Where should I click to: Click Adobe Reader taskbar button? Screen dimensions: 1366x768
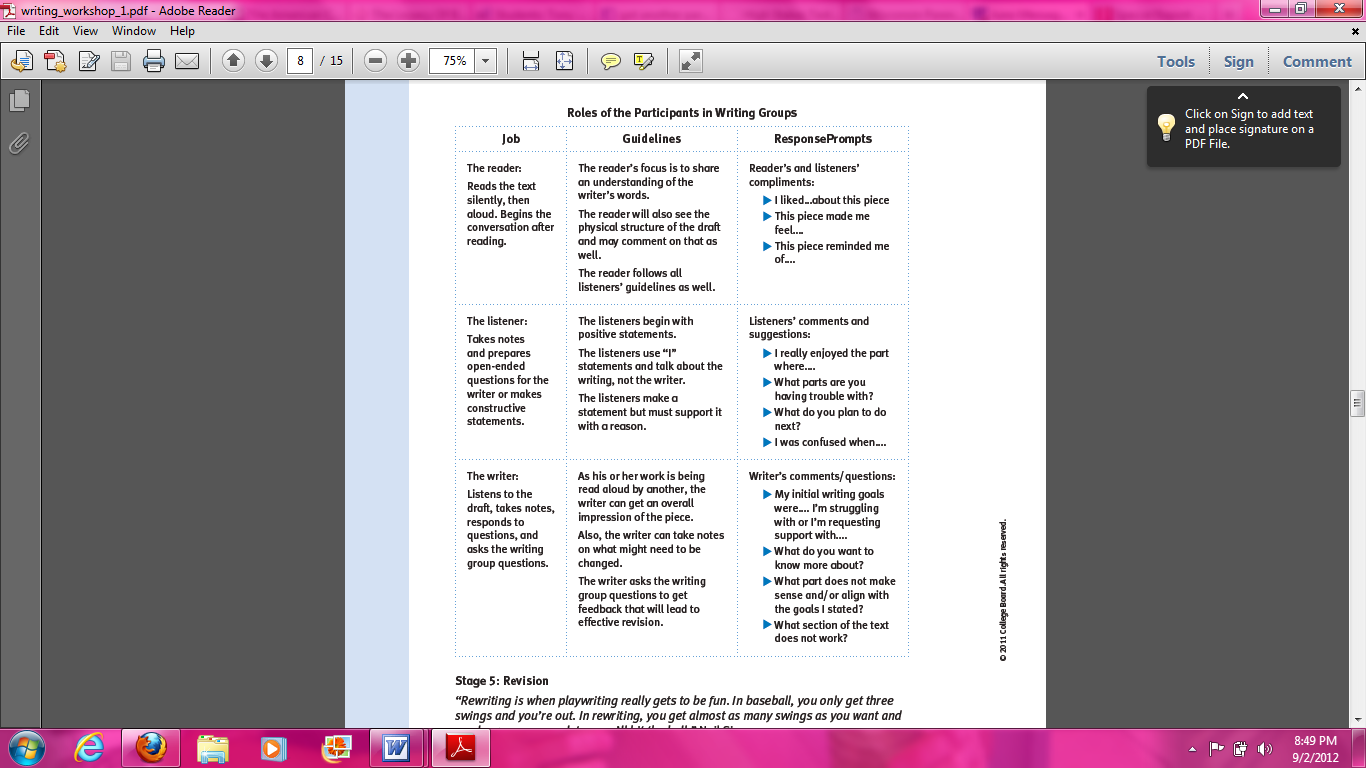459,747
